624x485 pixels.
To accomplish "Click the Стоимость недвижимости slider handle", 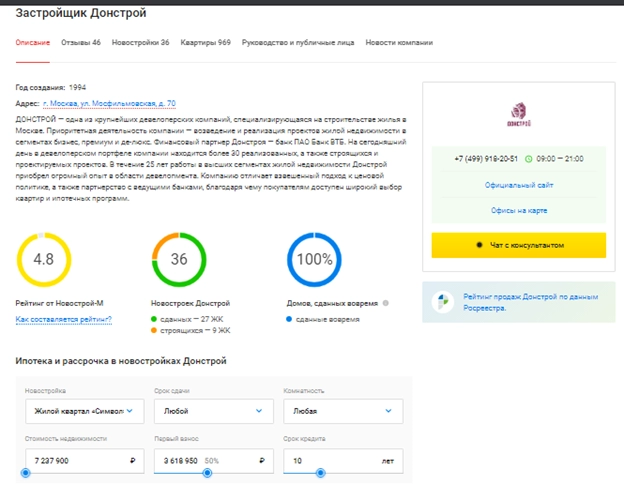I will click(25, 473).
